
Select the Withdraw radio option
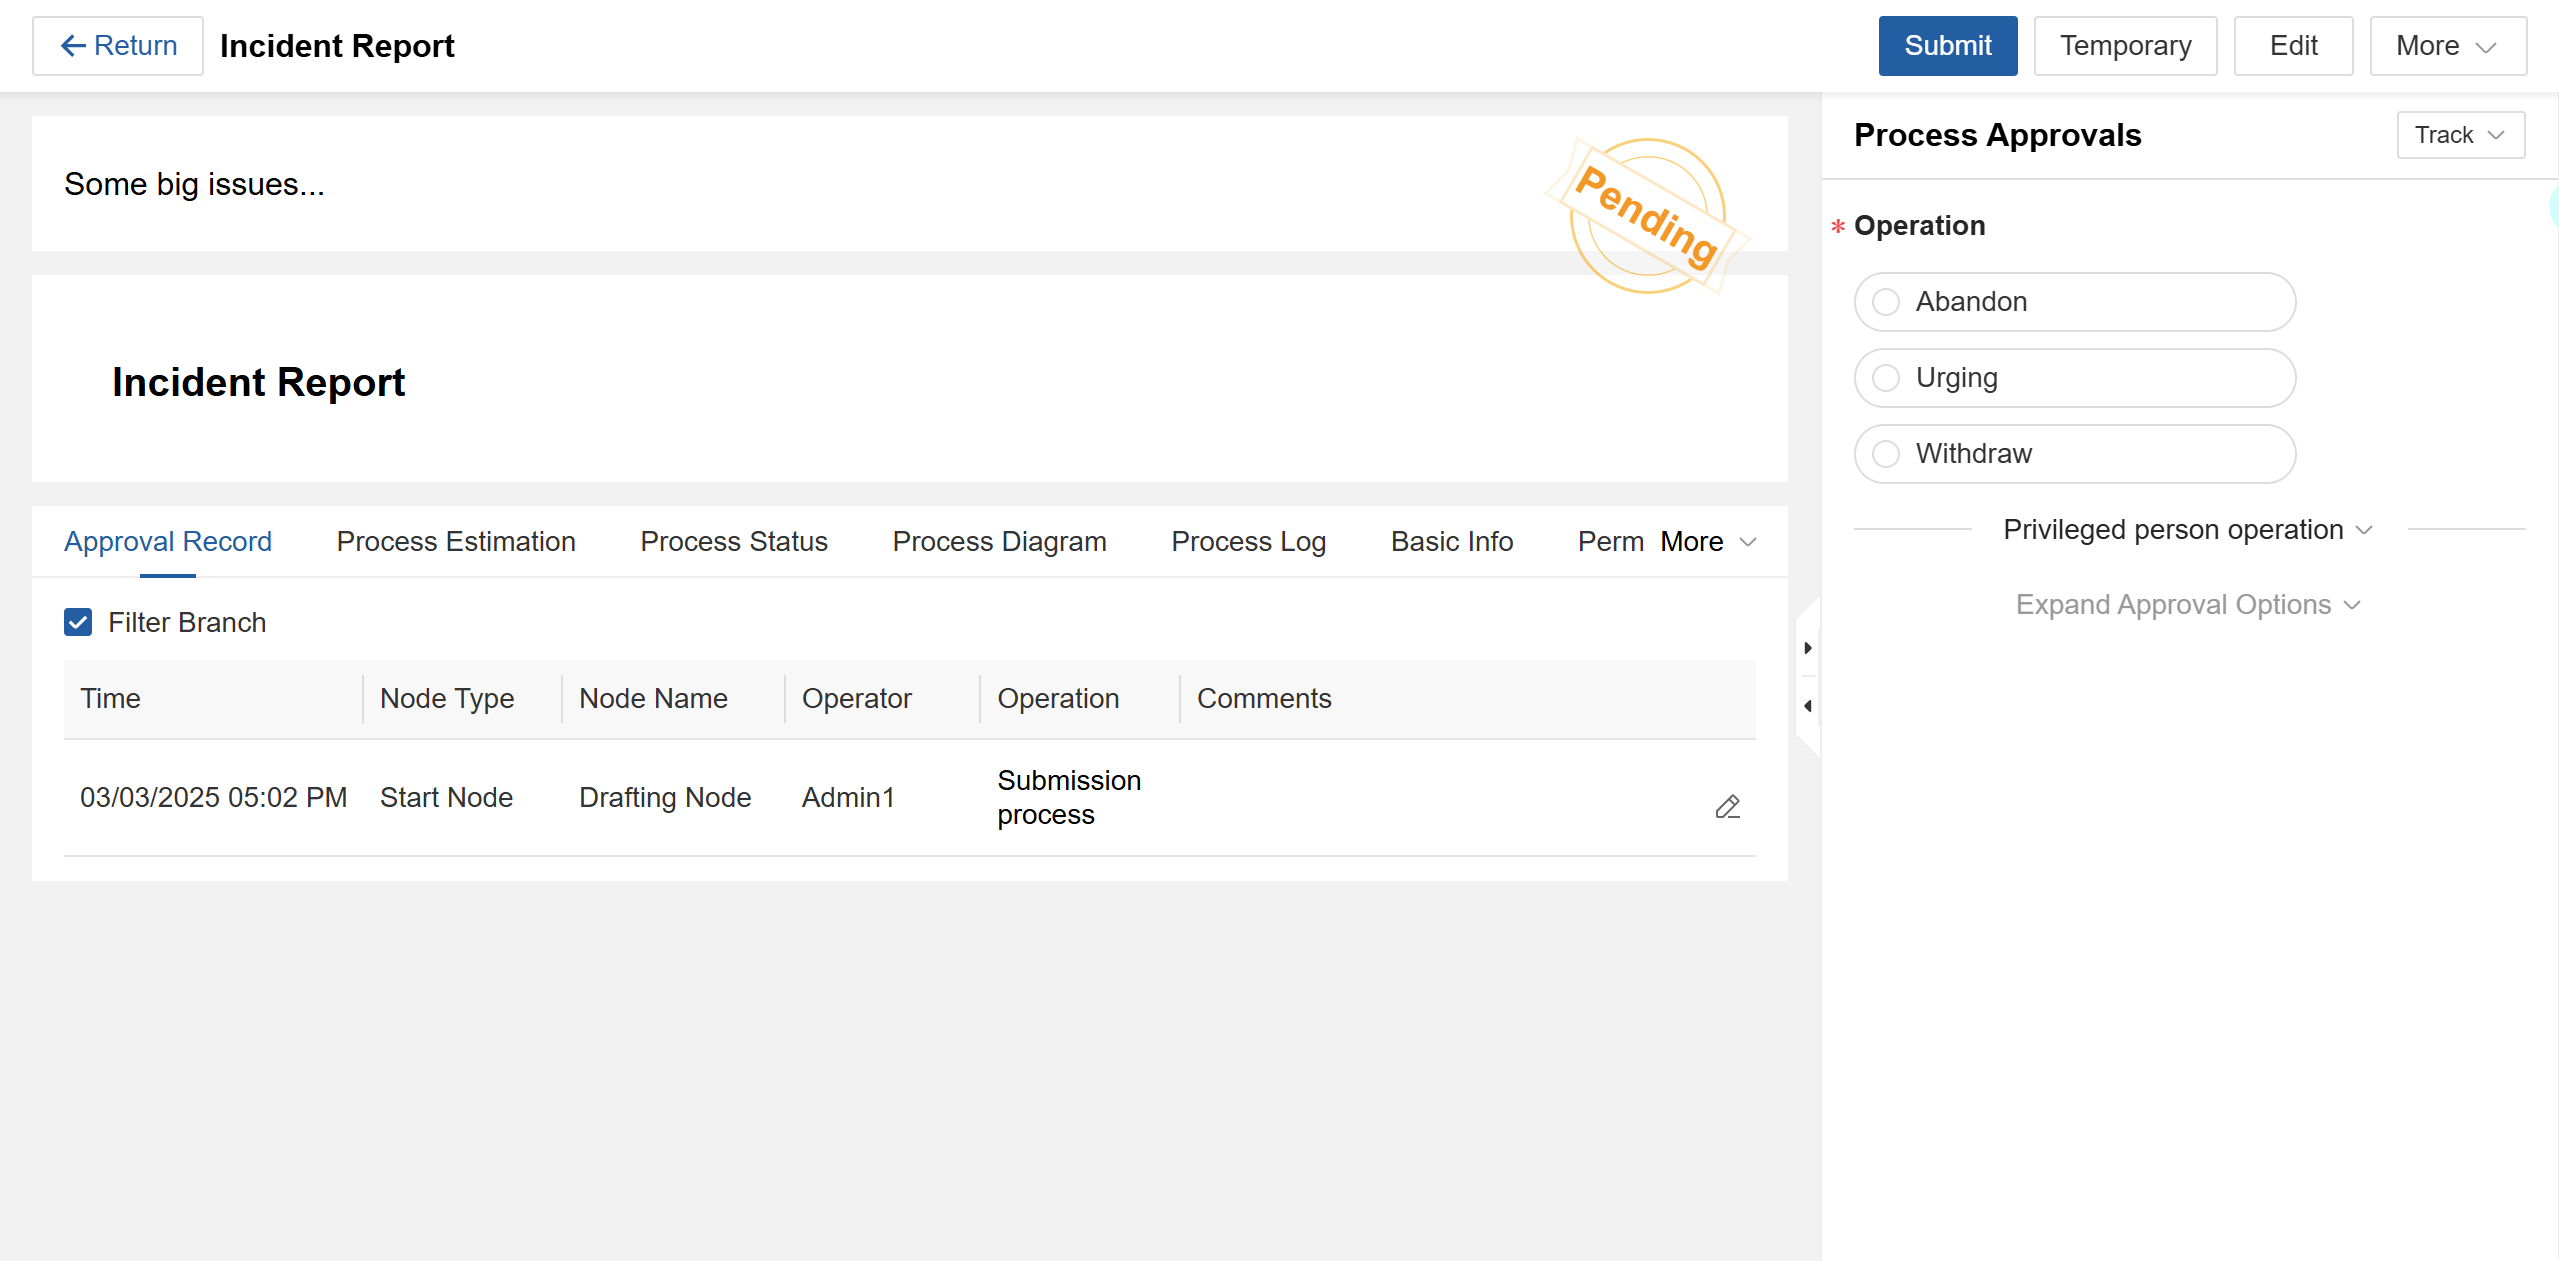point(1886,454)
